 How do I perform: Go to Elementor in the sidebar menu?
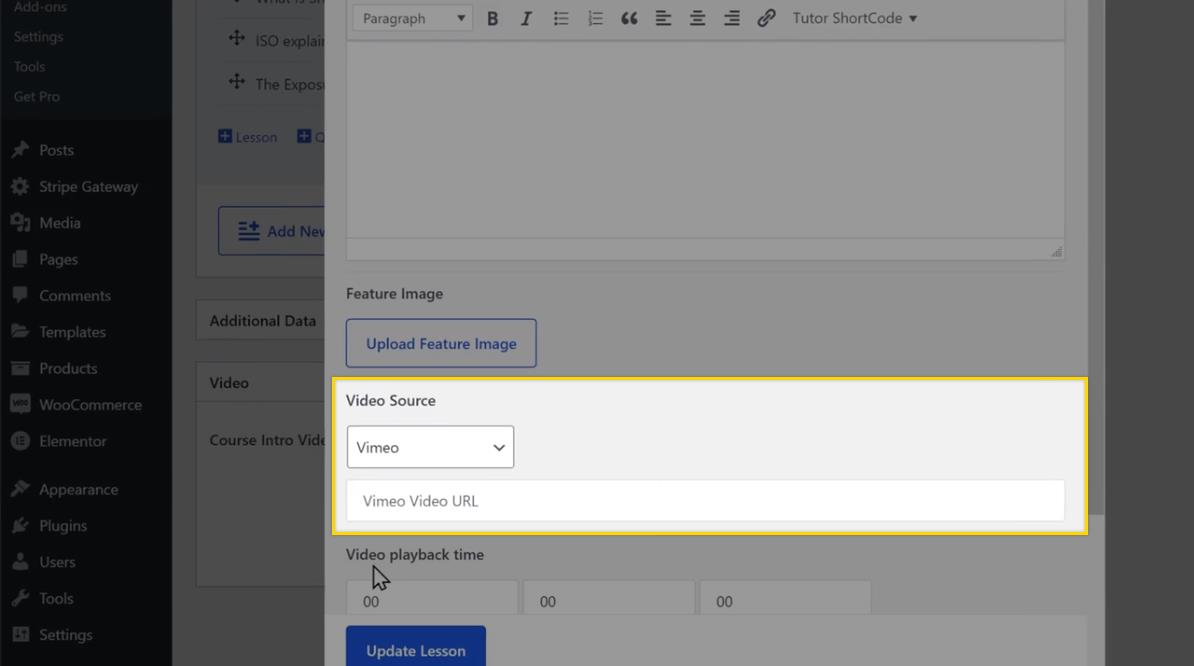[x=72, y=441]
